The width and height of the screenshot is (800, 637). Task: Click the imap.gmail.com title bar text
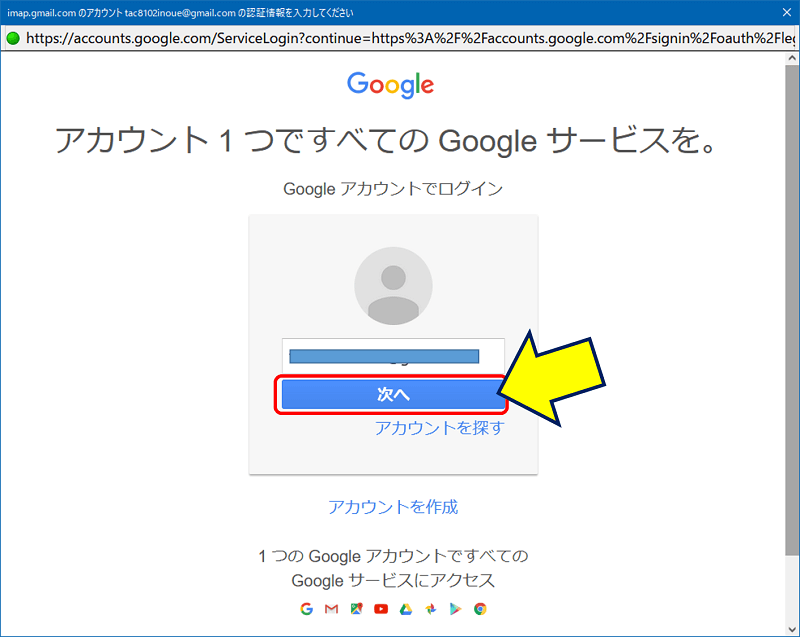pyautogui.click(x=180, y=13)
